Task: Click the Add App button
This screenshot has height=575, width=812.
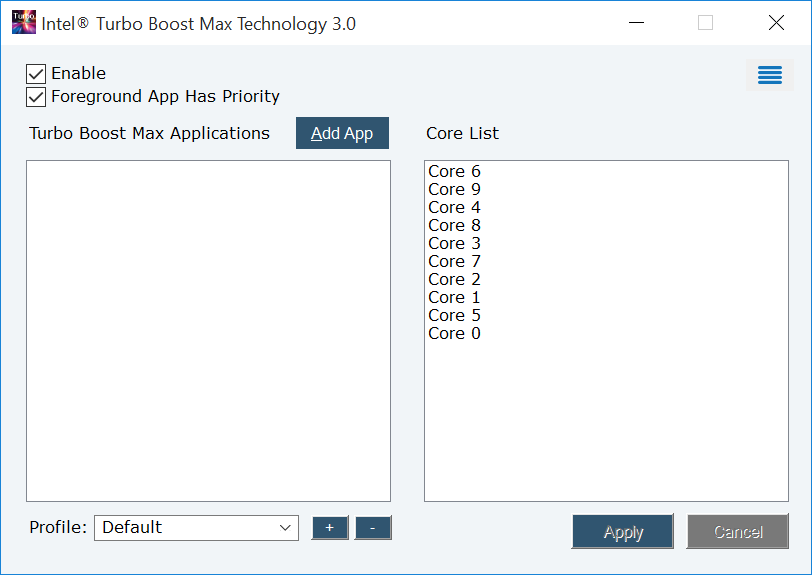Action: (342, 133)
